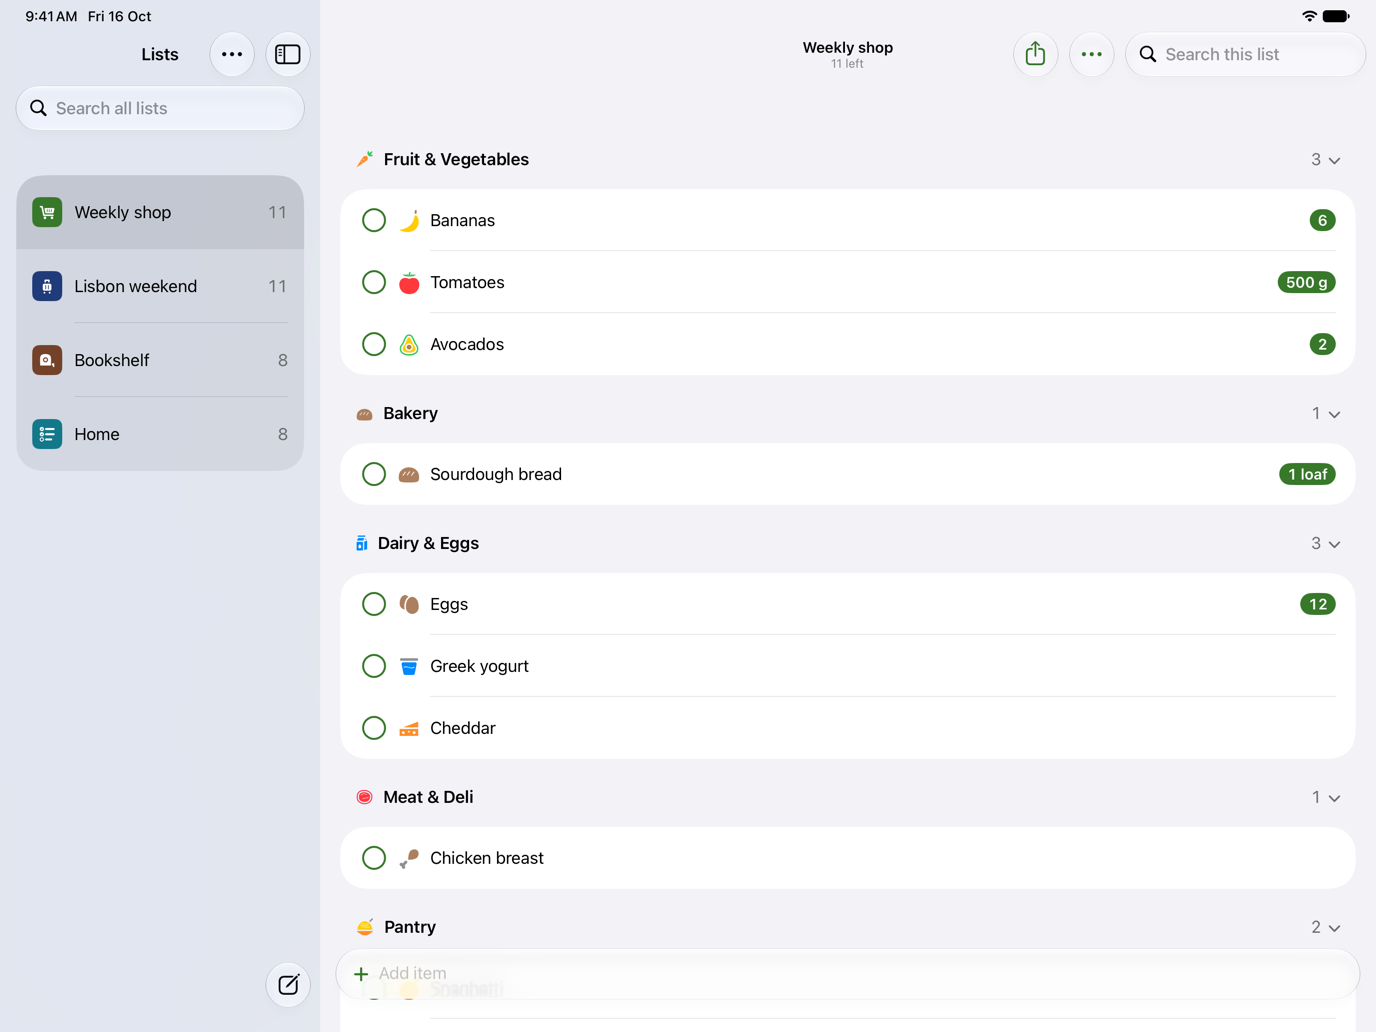Open the Lists more options button

click(x=232, y=54)
